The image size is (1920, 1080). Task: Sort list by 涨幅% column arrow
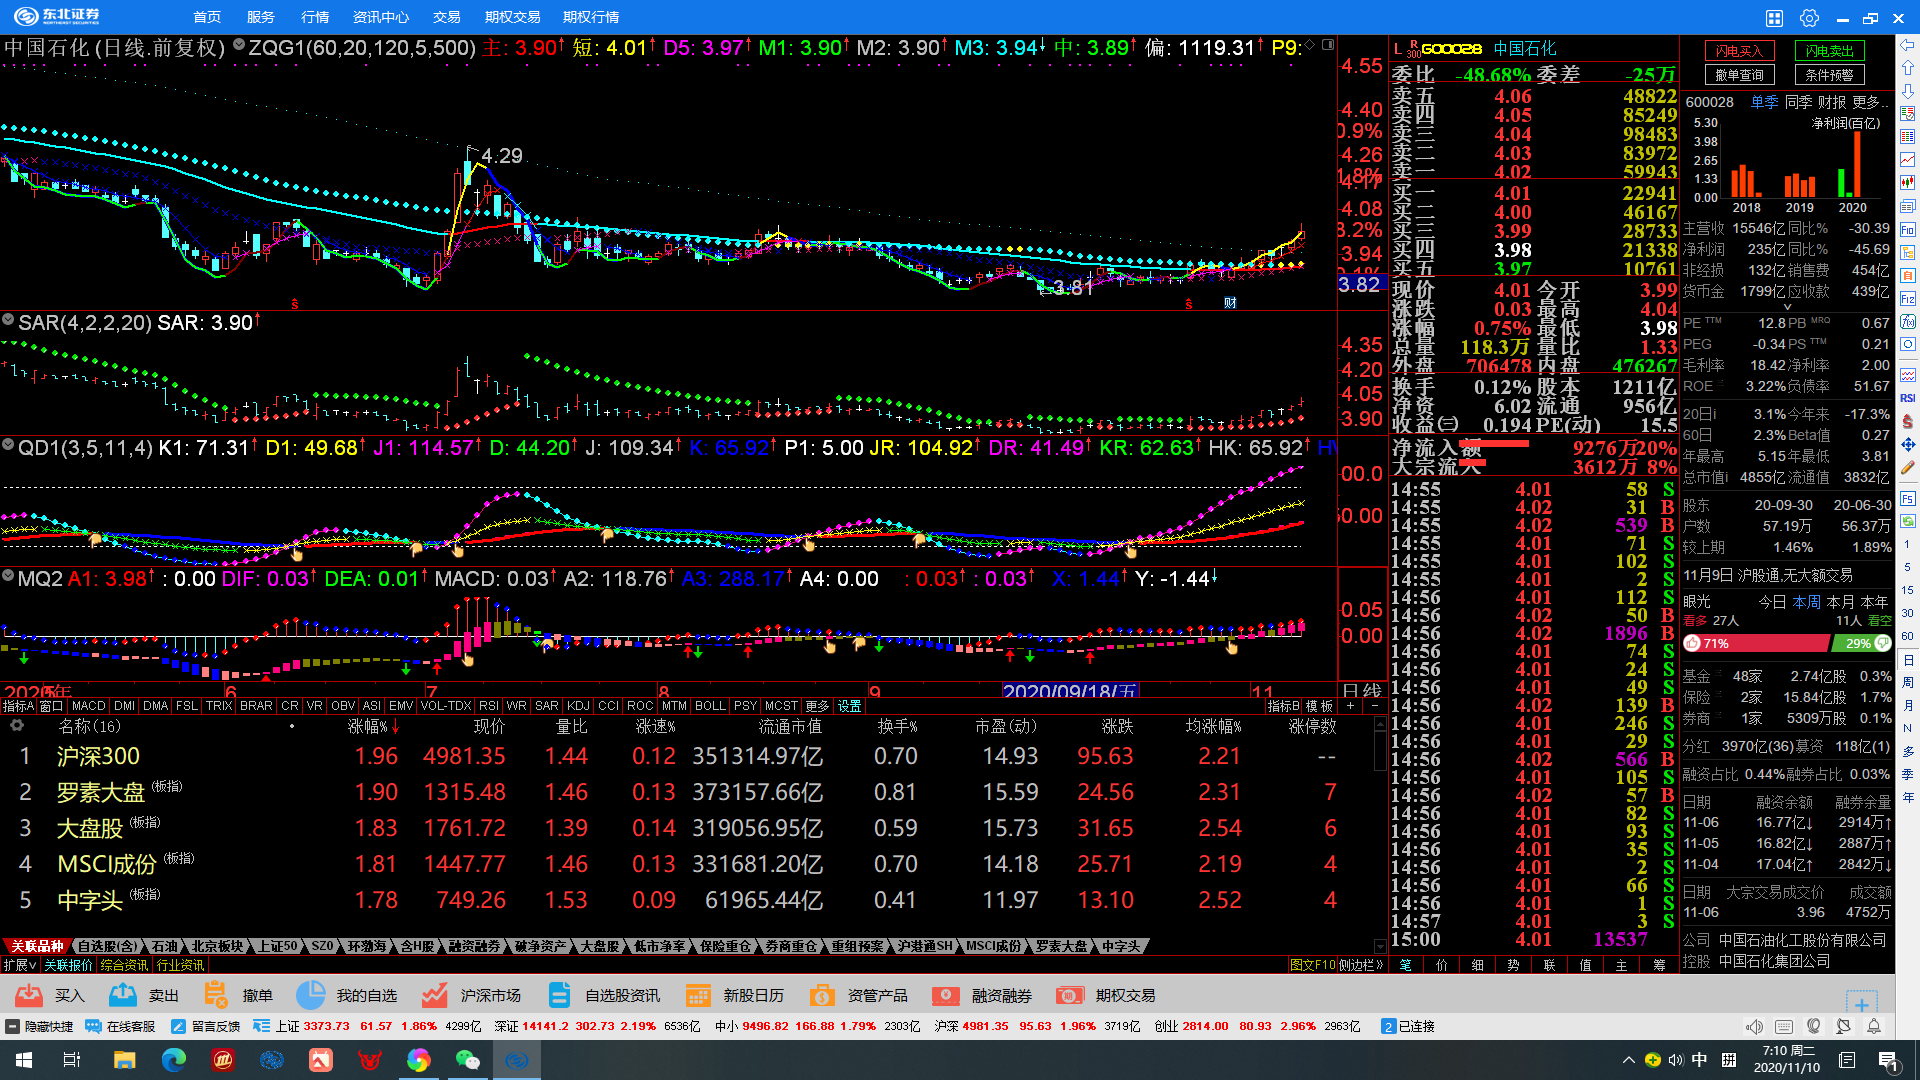(394, 727)
